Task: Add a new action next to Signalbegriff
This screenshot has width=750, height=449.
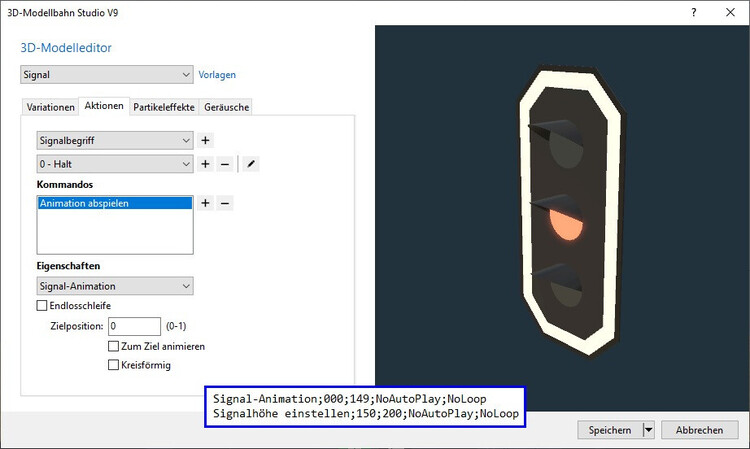Action: coord(205,141)
